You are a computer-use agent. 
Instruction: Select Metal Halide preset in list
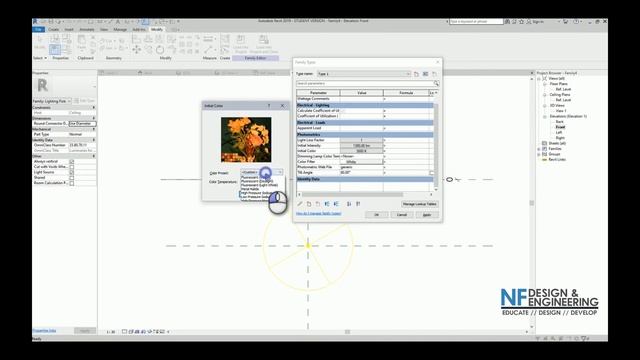[x=250, y=189]
